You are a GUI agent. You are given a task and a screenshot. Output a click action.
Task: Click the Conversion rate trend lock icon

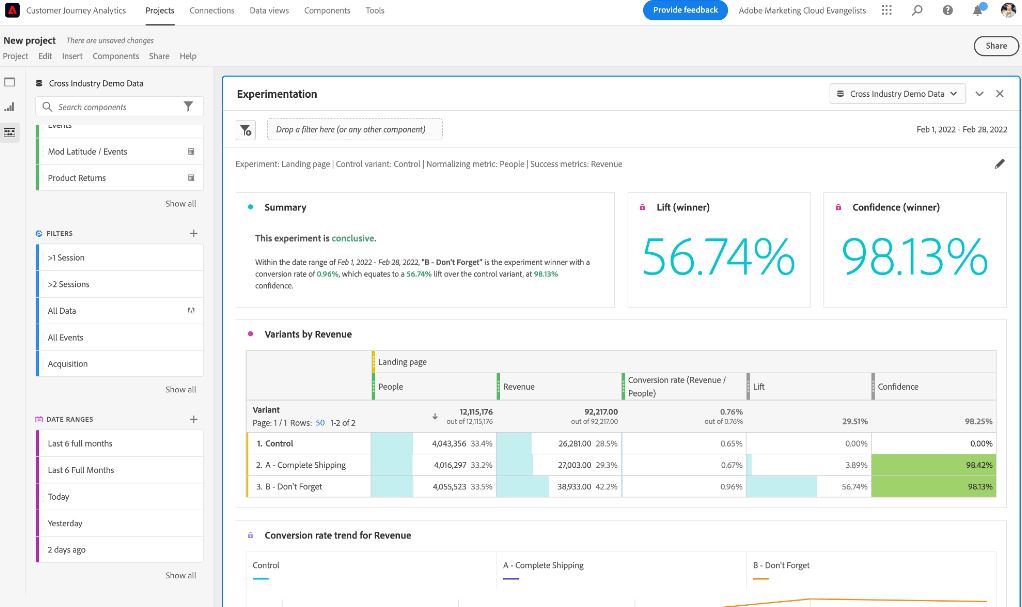click(250, 535)
